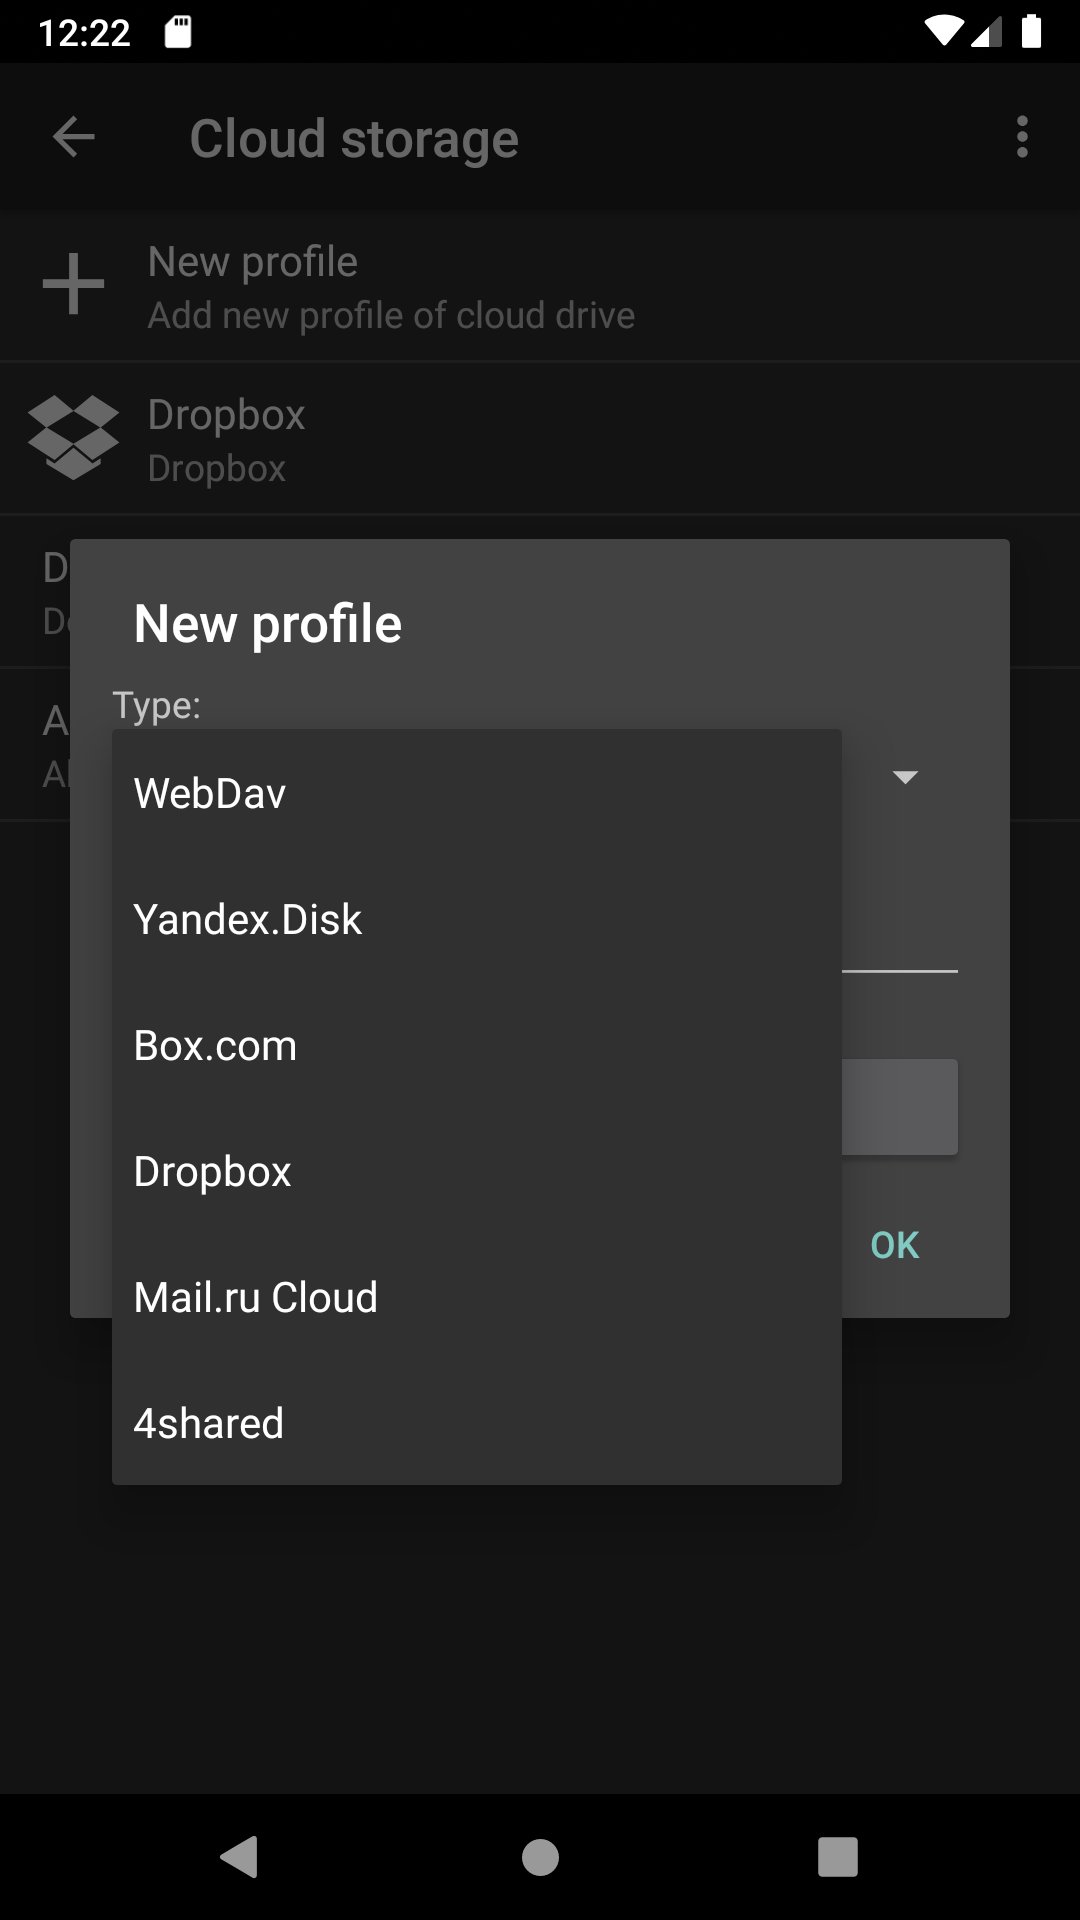This screenshot has height=1920, width=1080.
Task: Pick Box.com from the dropdown list
Action: [476, 1045]
